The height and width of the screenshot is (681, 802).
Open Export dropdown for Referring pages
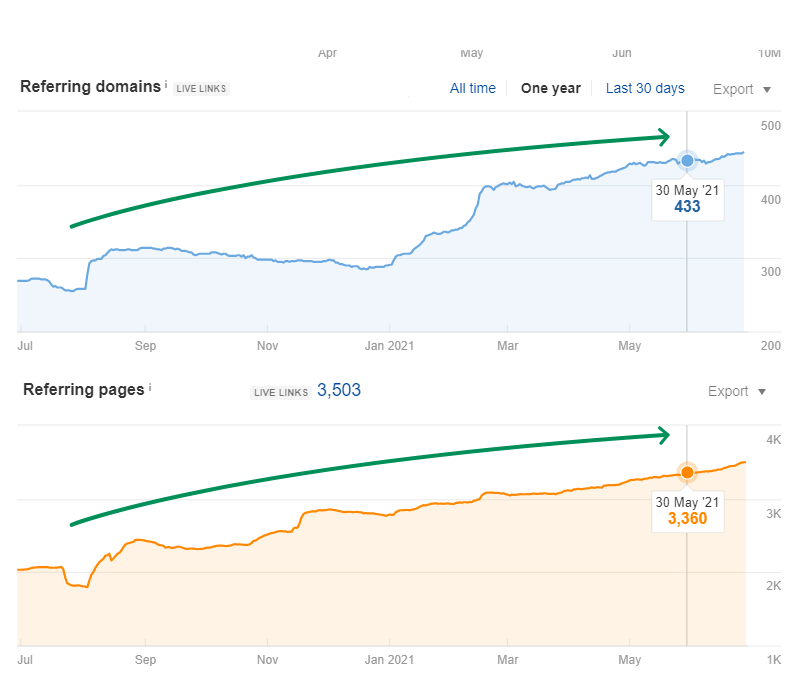point(736,391)
